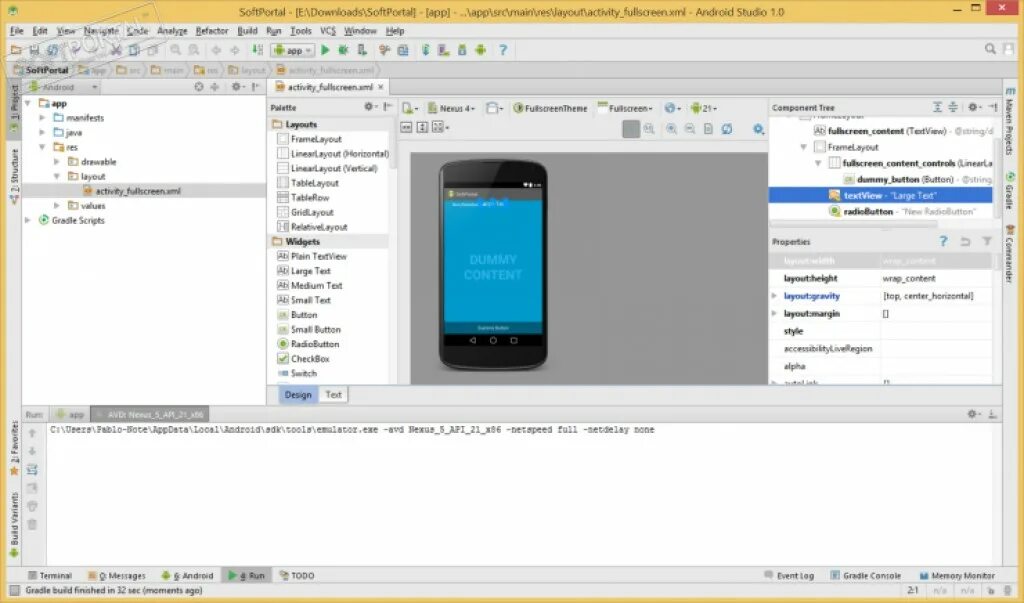Click the Make Project icon

click(258, 50)
